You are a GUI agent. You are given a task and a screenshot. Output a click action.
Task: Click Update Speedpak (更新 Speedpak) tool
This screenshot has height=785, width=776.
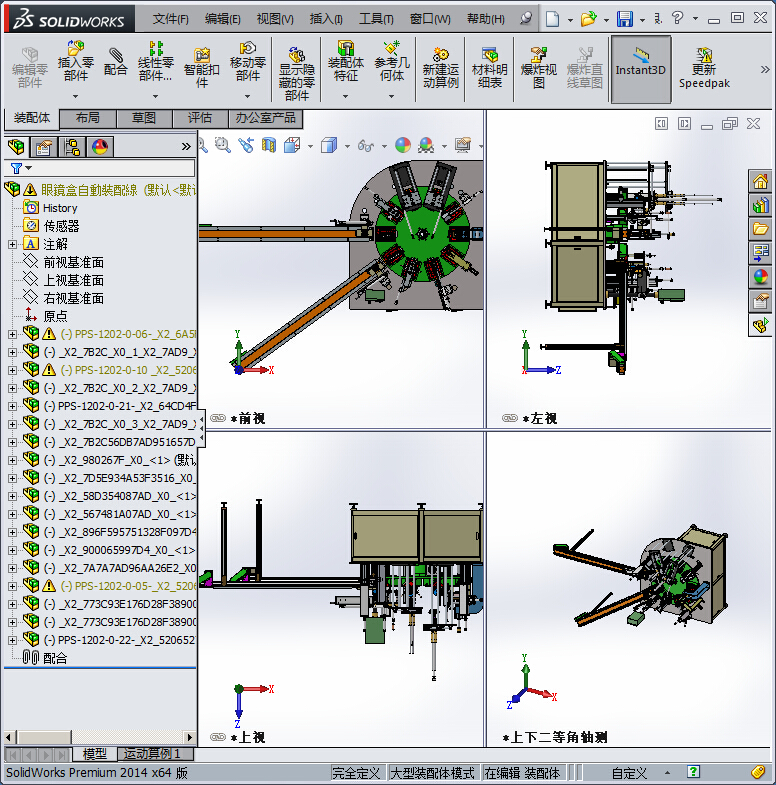pos(704,68)
